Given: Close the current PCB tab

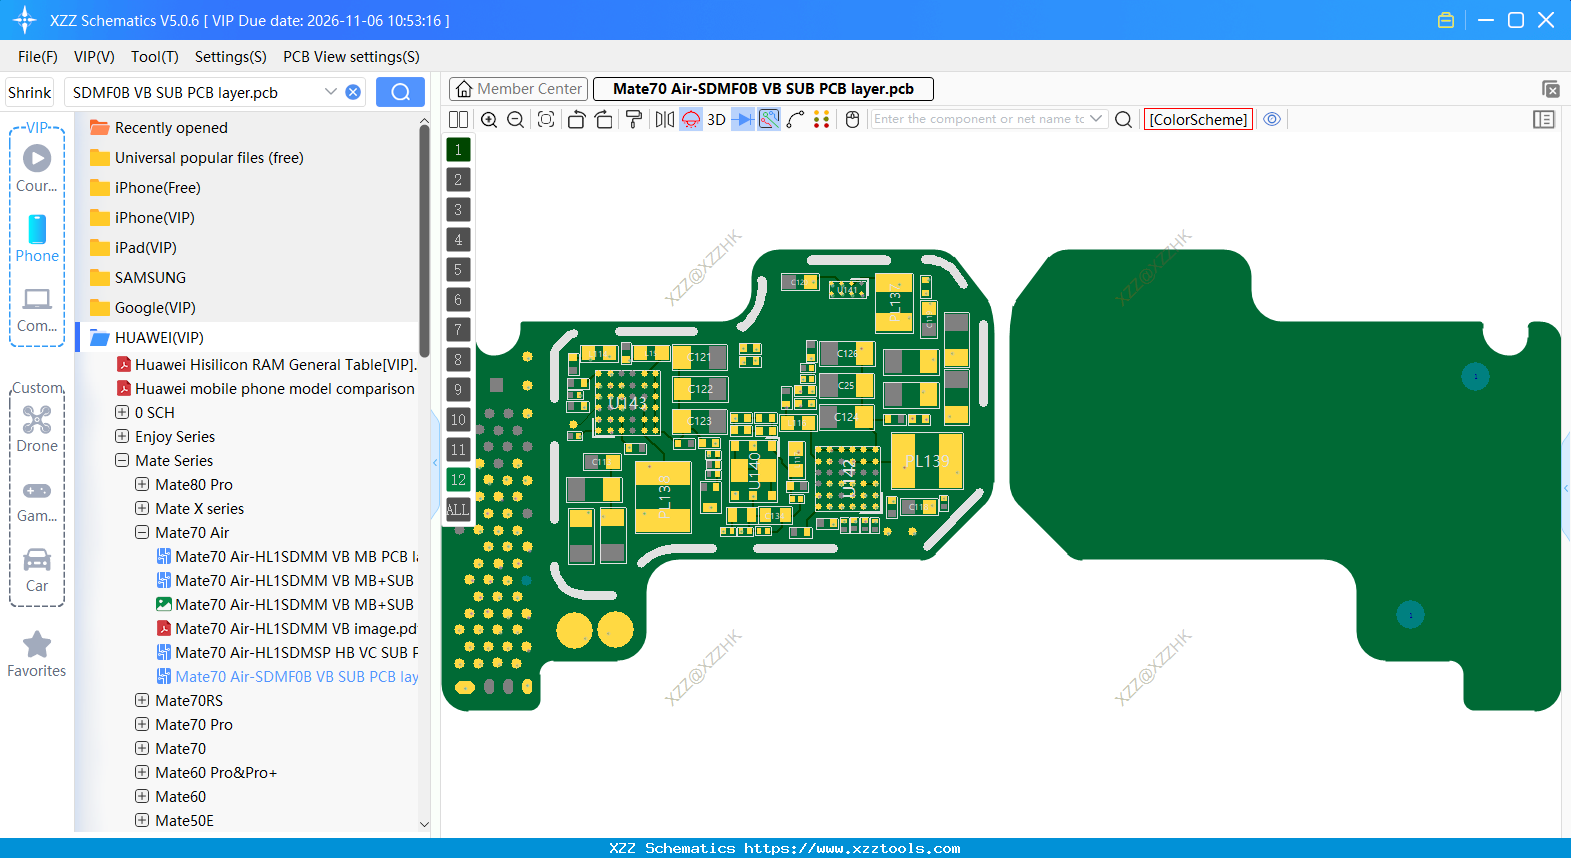Looking at the screenshot, I should tap(1551, 89).
